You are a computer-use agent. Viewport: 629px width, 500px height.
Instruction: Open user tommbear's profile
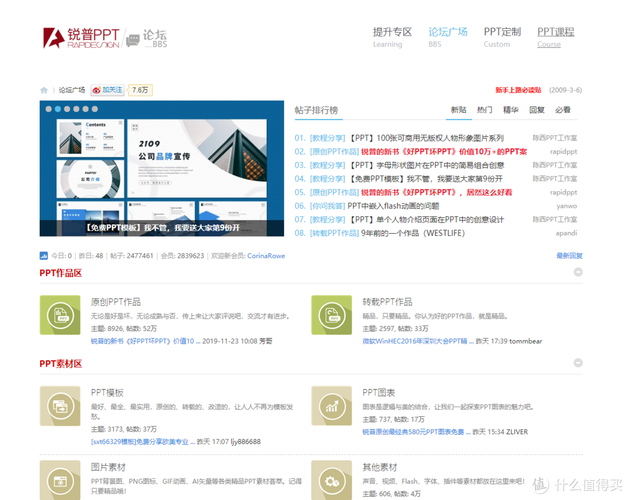525,341
